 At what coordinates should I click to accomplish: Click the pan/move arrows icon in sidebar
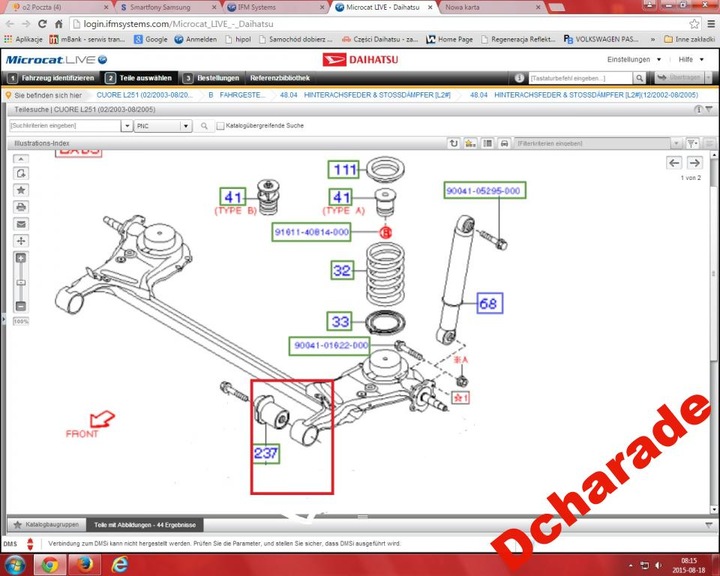click(21, 241)
